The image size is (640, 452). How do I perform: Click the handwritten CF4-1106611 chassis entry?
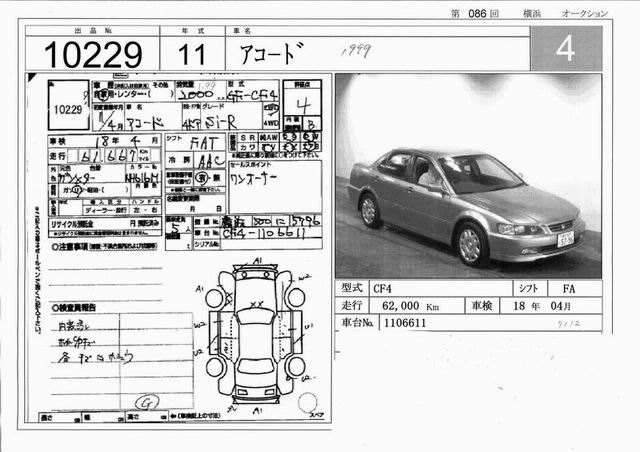[x=264, y=234]
